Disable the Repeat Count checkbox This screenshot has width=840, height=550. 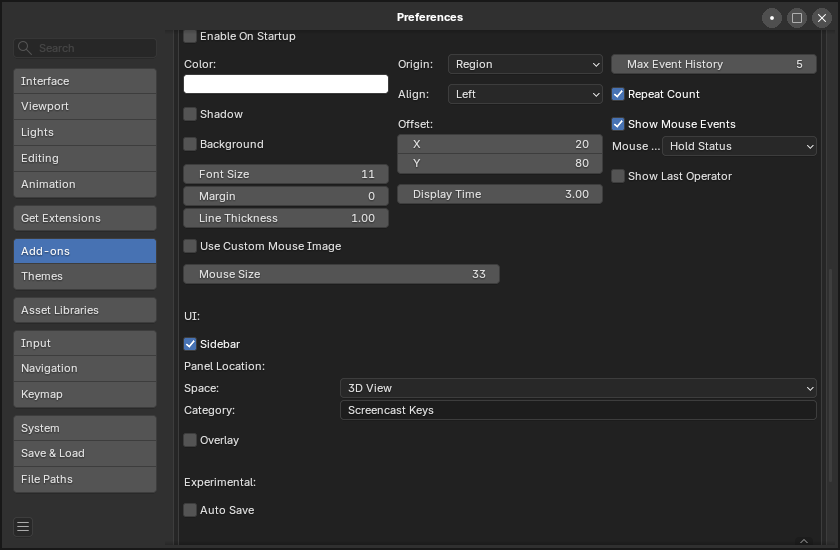click(x=618, y=94)
